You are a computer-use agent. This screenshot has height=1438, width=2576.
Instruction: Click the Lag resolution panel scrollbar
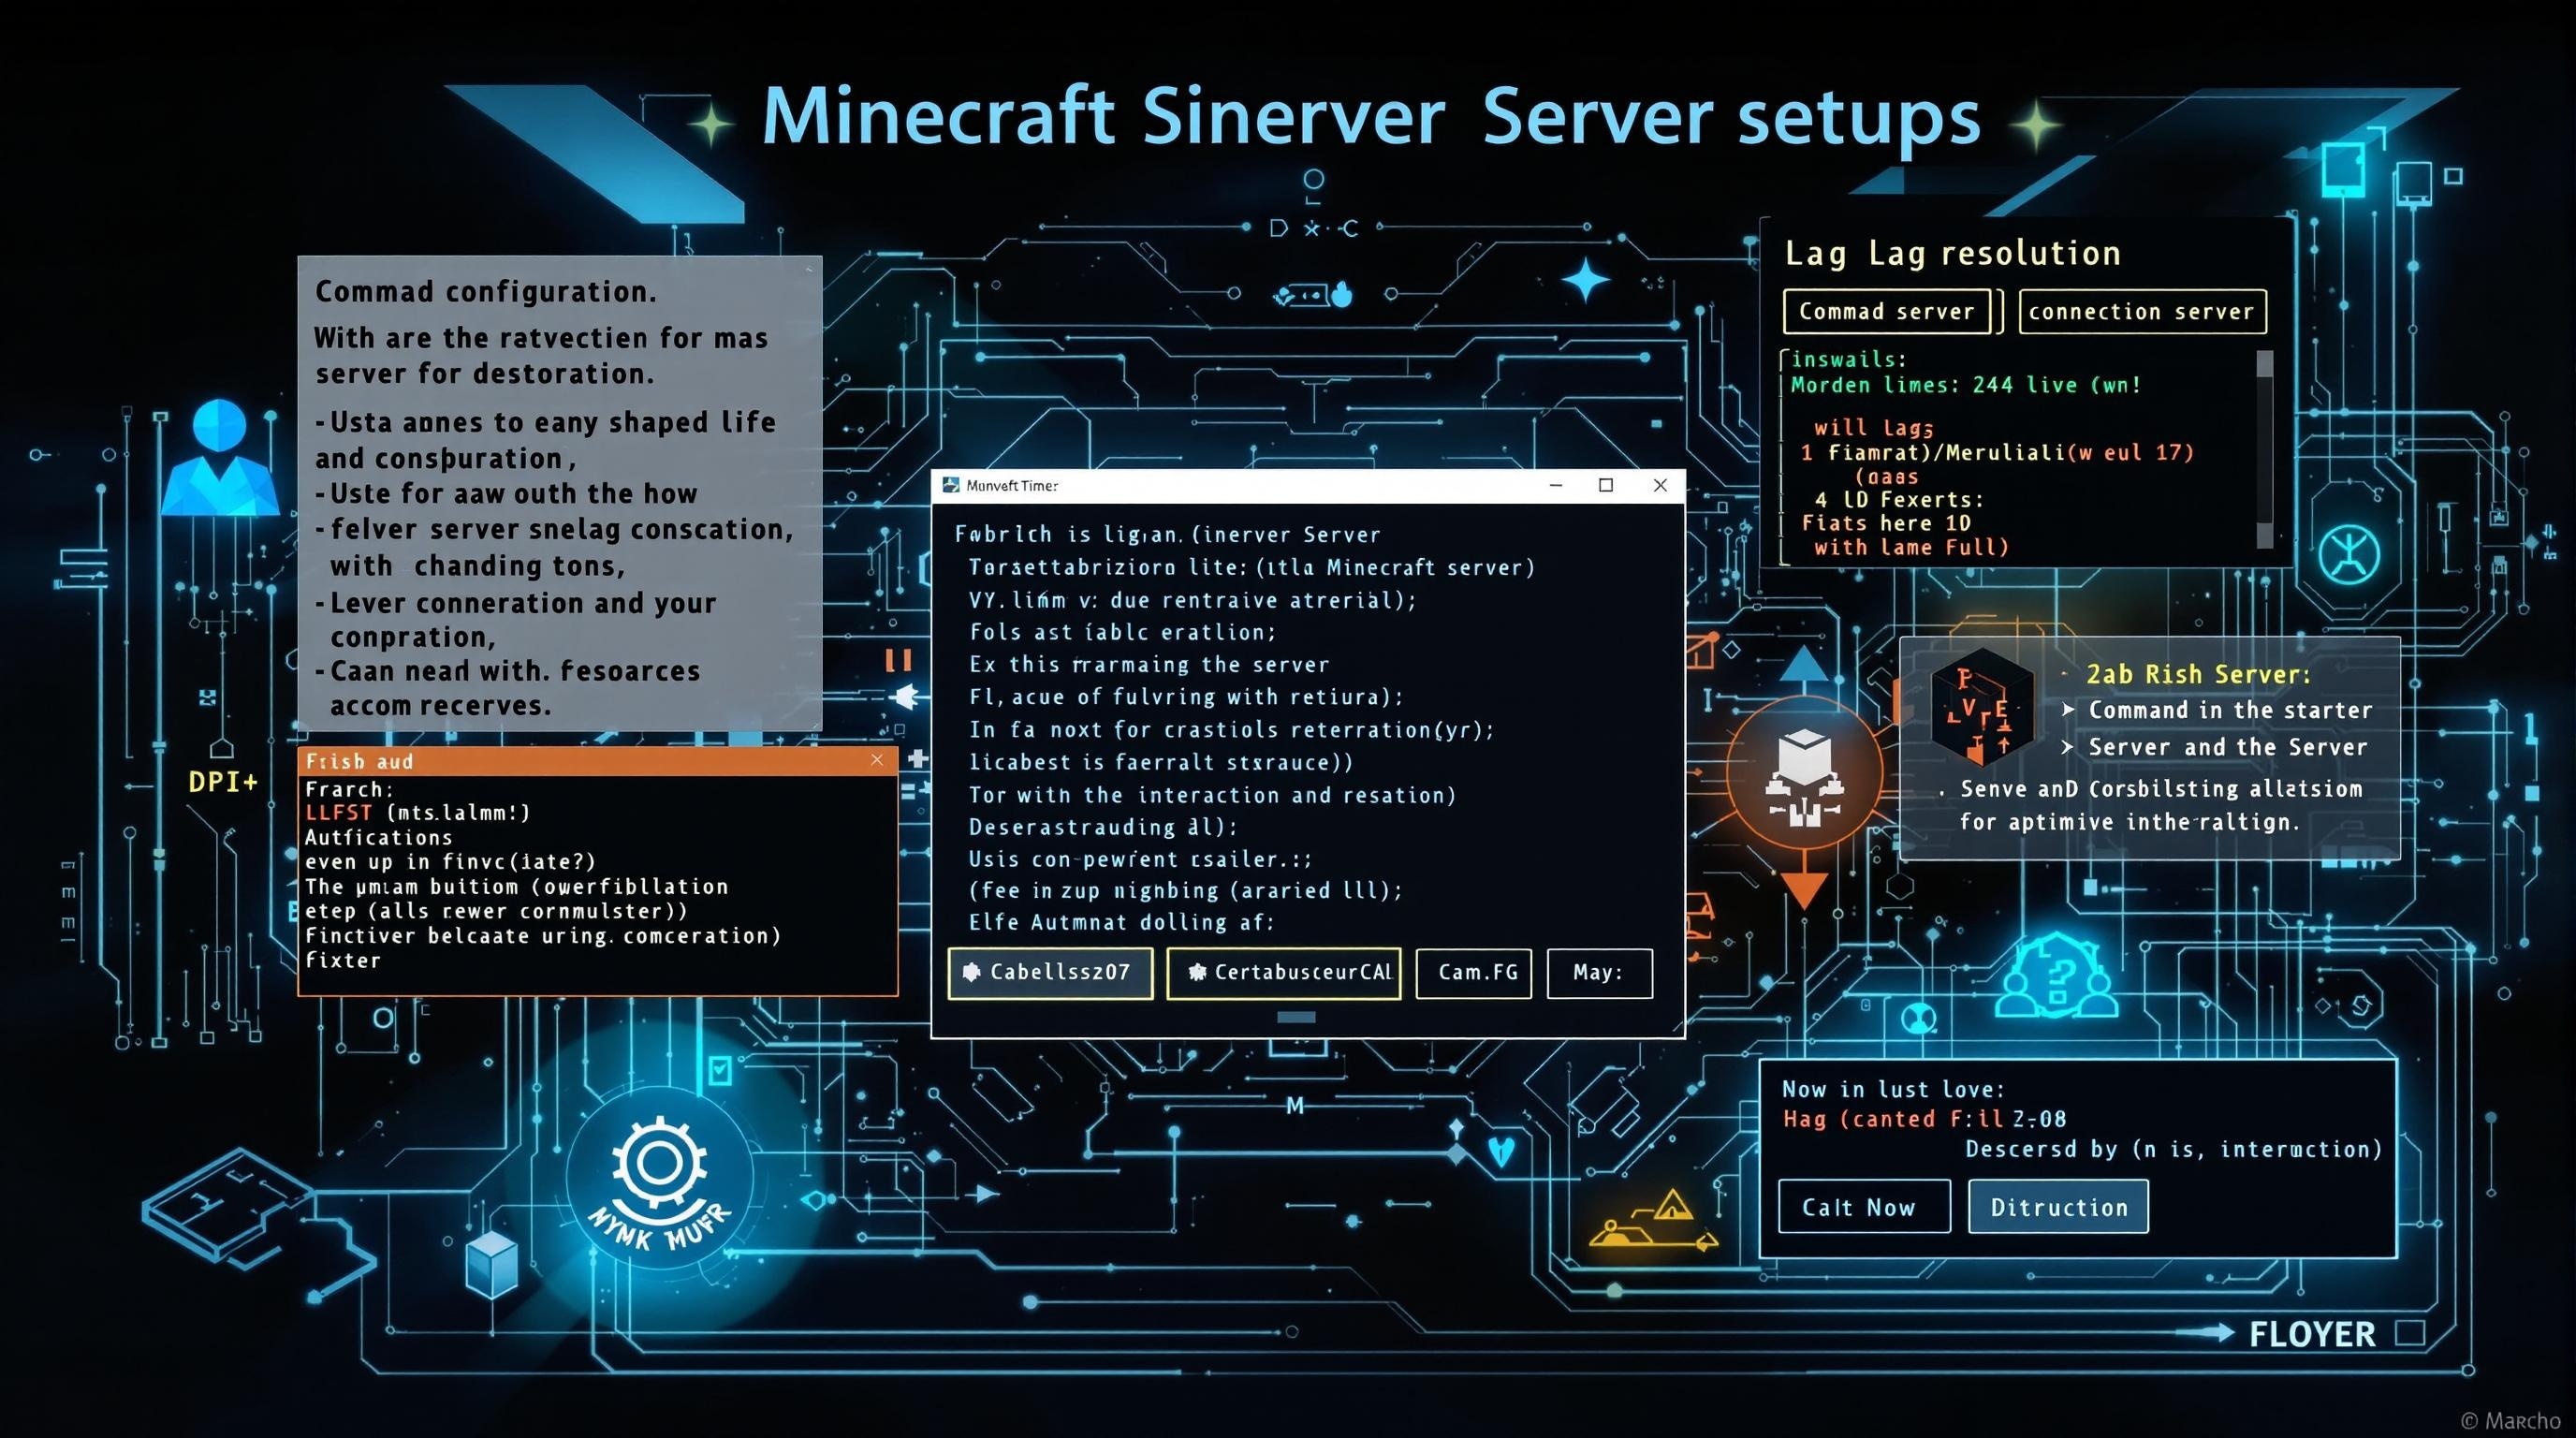(2265, 448)
